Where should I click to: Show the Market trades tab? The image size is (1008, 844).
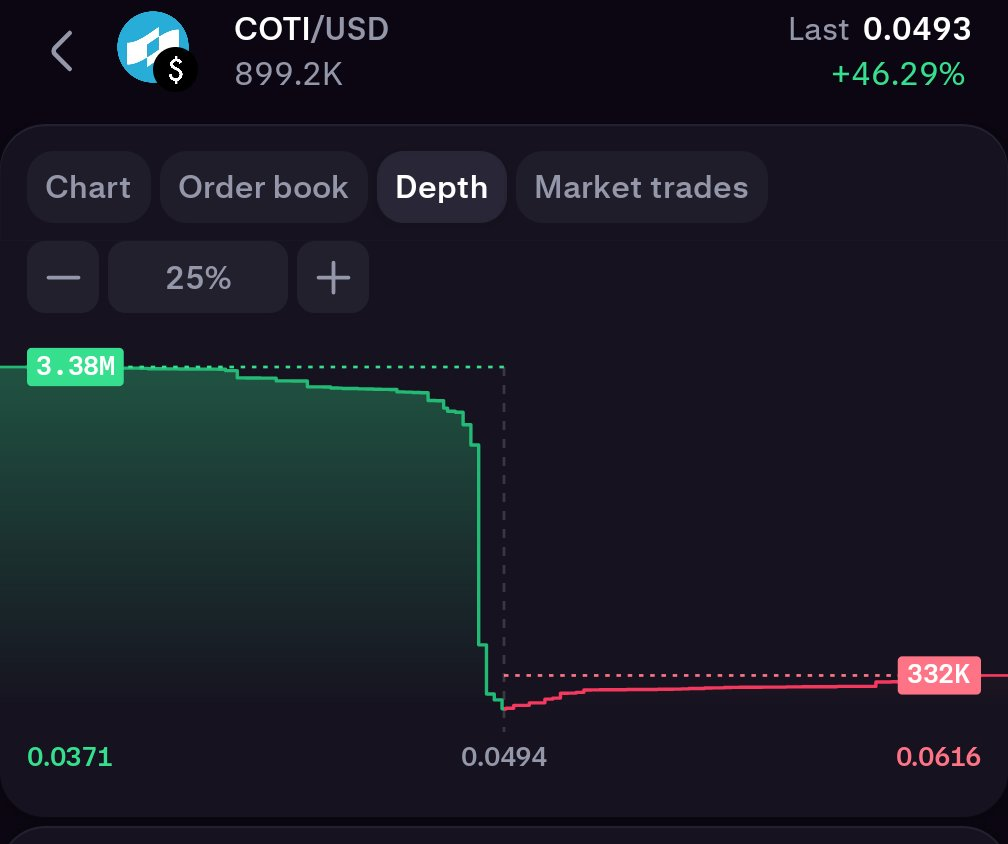pyautogui.click(x=641, y=187)
